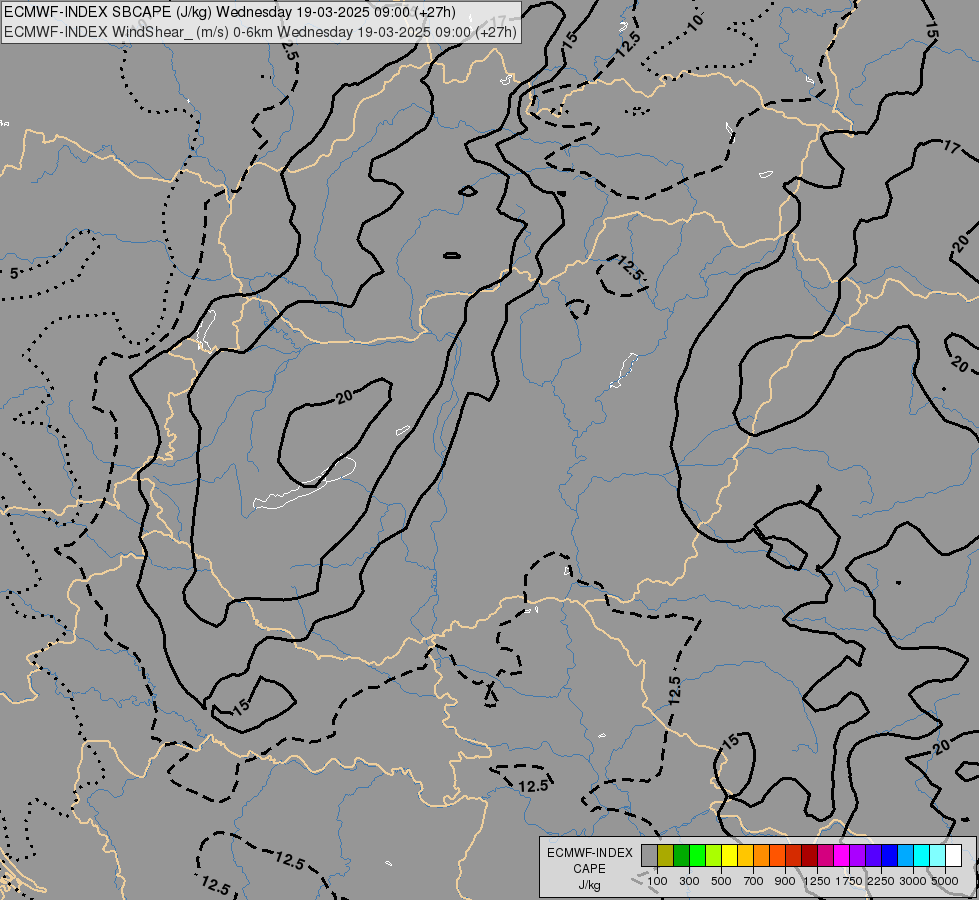Pick the pale cyan swatch beside white
Image resolution: width=979 pixels, height=900 pixels.
938,856
